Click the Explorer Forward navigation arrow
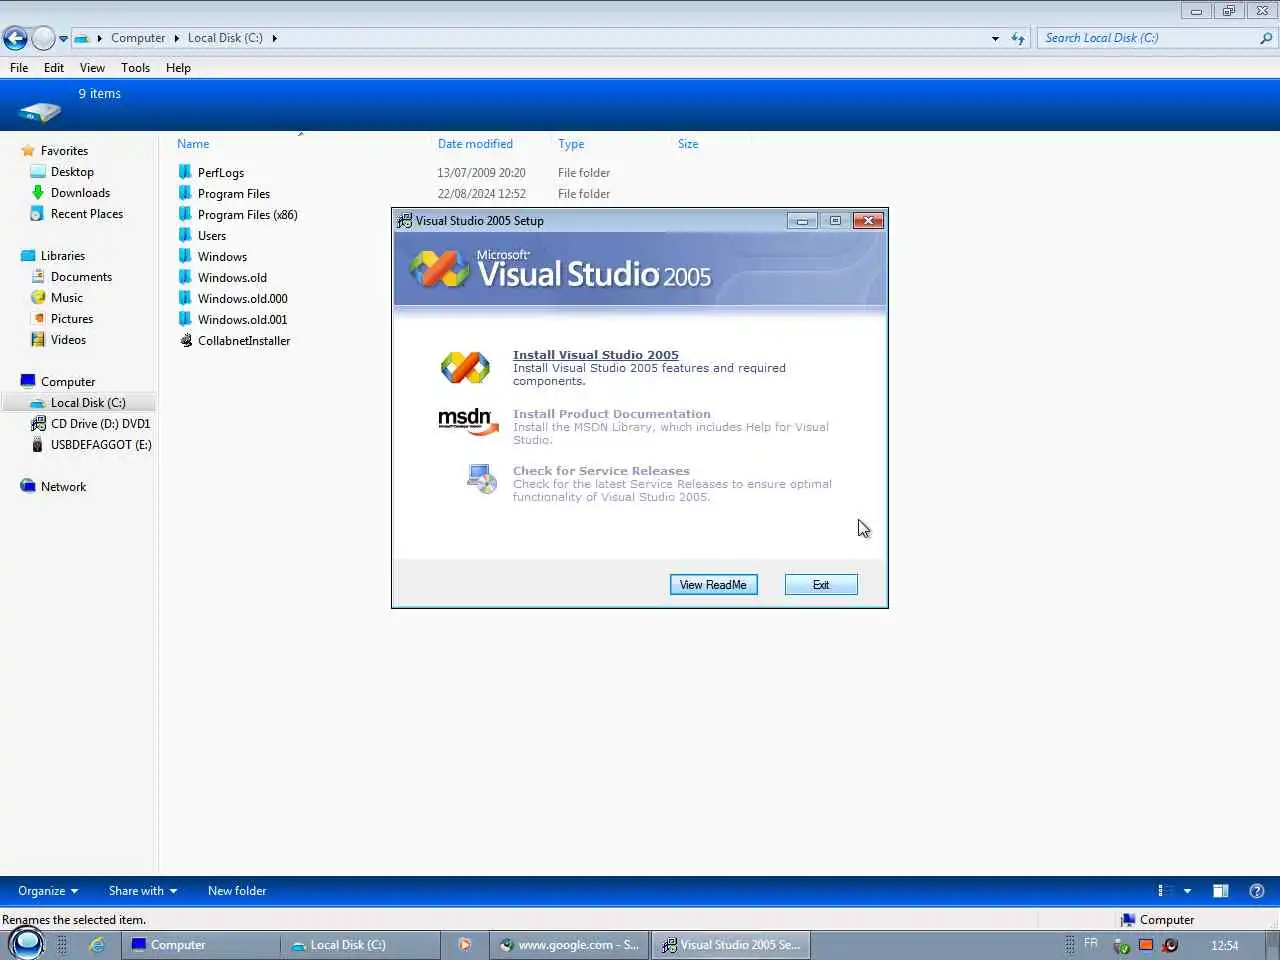 pyautogui.click(x=43, y=38)
